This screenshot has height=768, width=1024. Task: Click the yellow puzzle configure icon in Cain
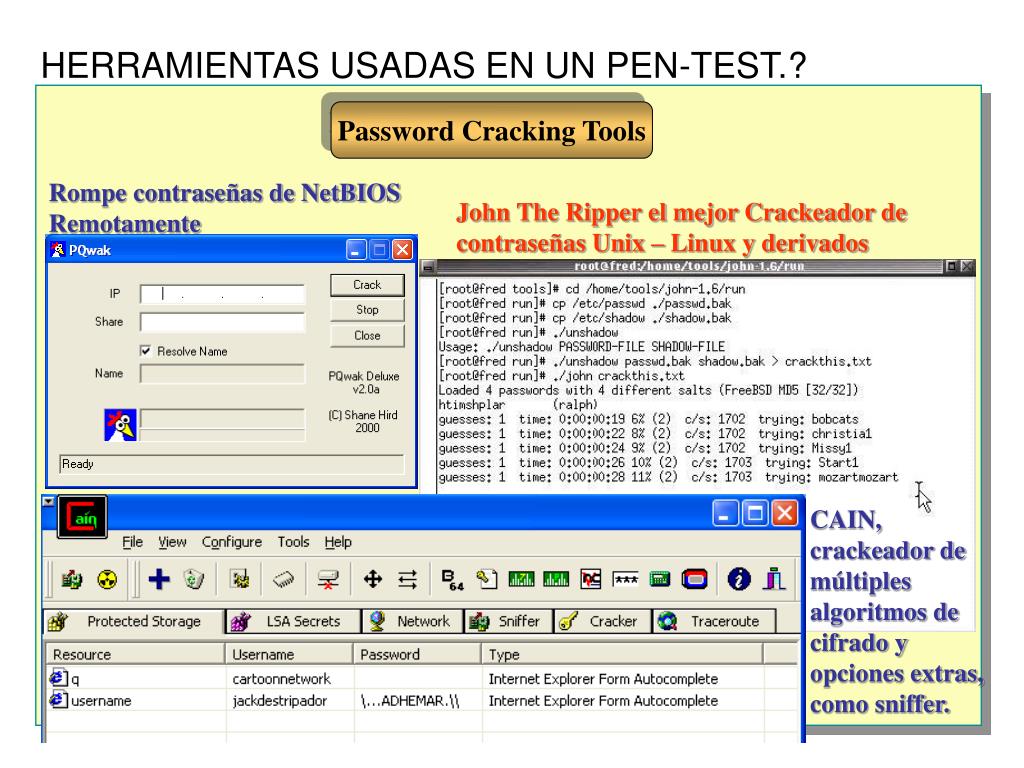coord(240,579)
